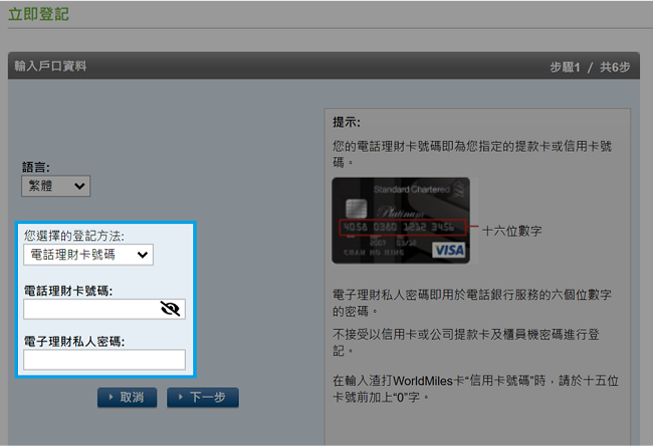Click the VISA logo on the card
The height and width of the screenshot is (446, 653).
(x=449, y=249)
